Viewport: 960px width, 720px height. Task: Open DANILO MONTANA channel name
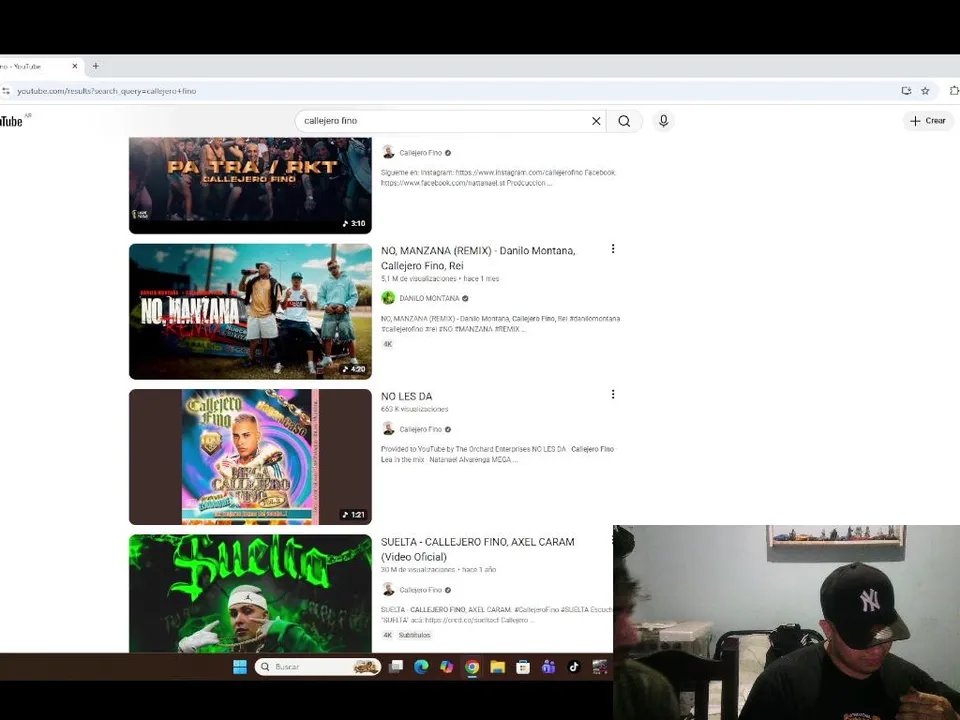pyautogui.click(x=429, y=298)
